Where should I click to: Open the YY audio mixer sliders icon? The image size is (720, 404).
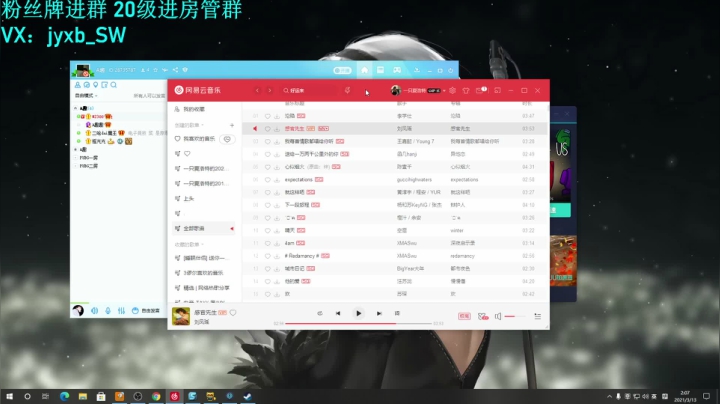click(x=121, y=311)
